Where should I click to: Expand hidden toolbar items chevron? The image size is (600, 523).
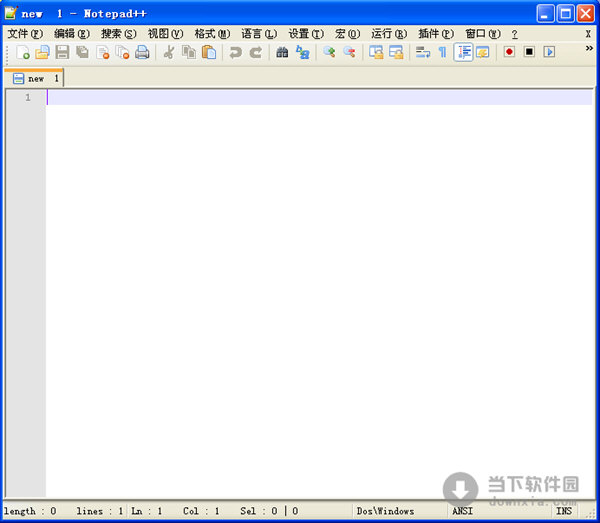[589, 48]
